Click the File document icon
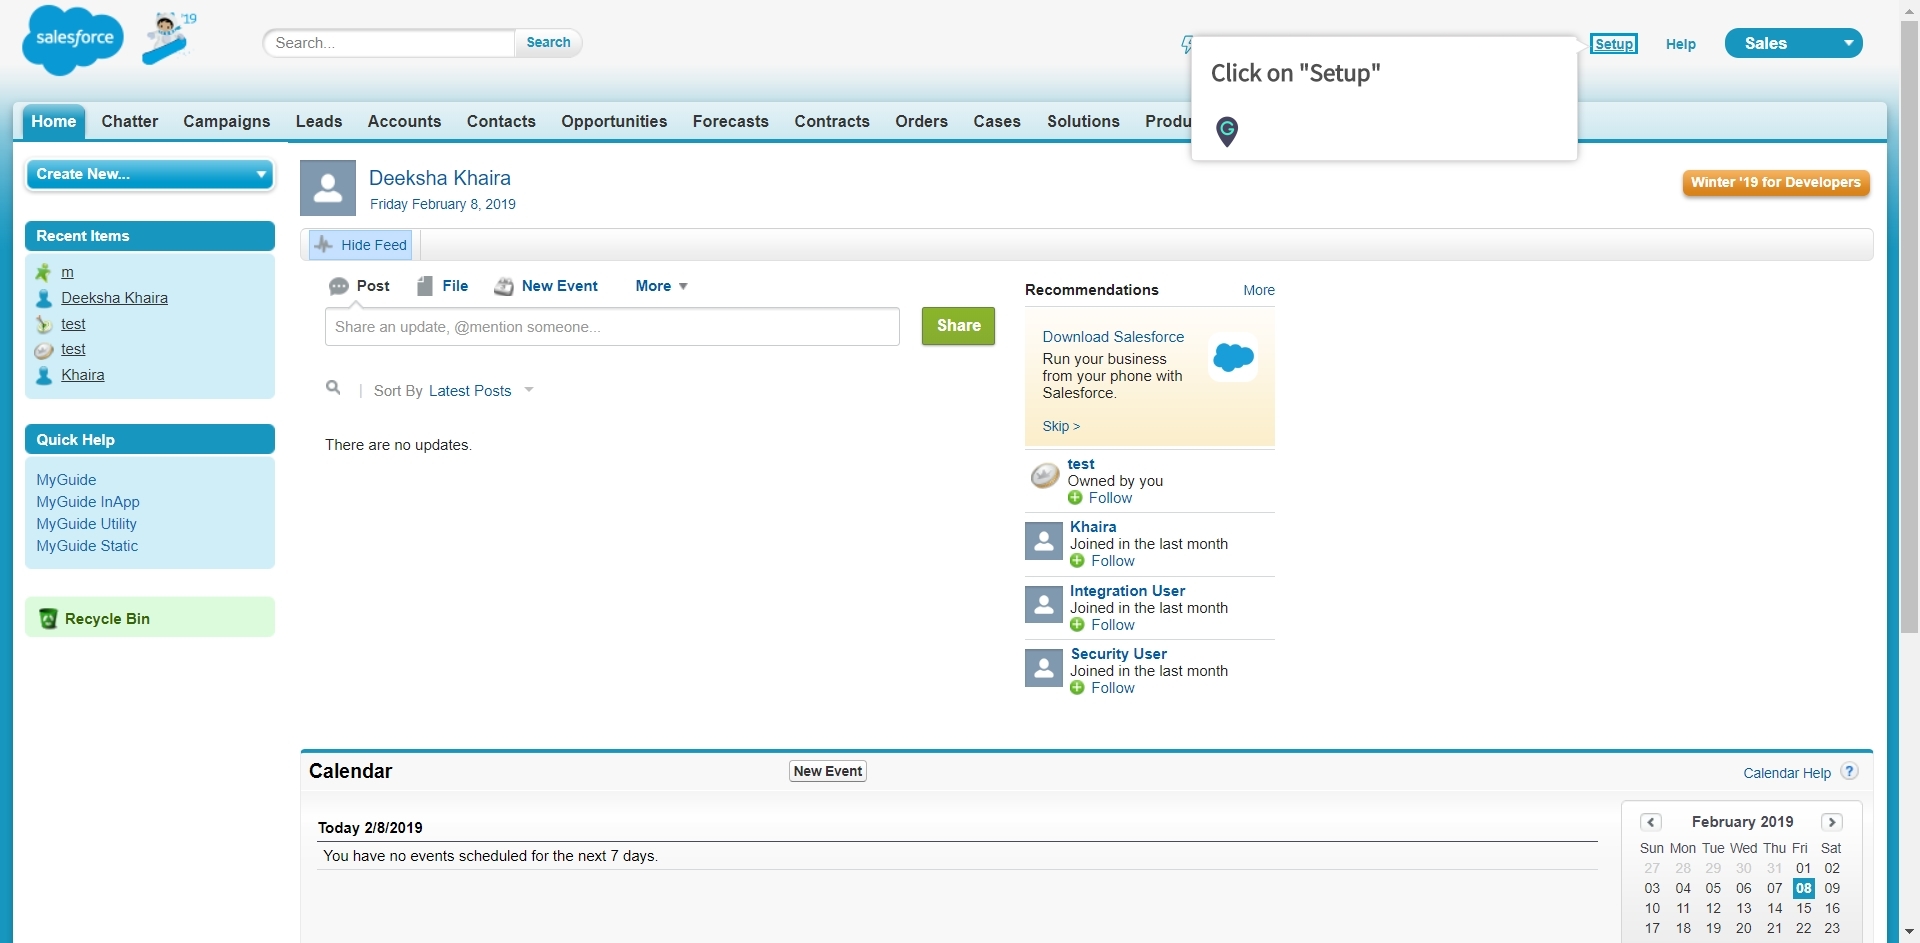Viewport: 1920px width, 943px height. pyautogui.click(x=425, y=286)
